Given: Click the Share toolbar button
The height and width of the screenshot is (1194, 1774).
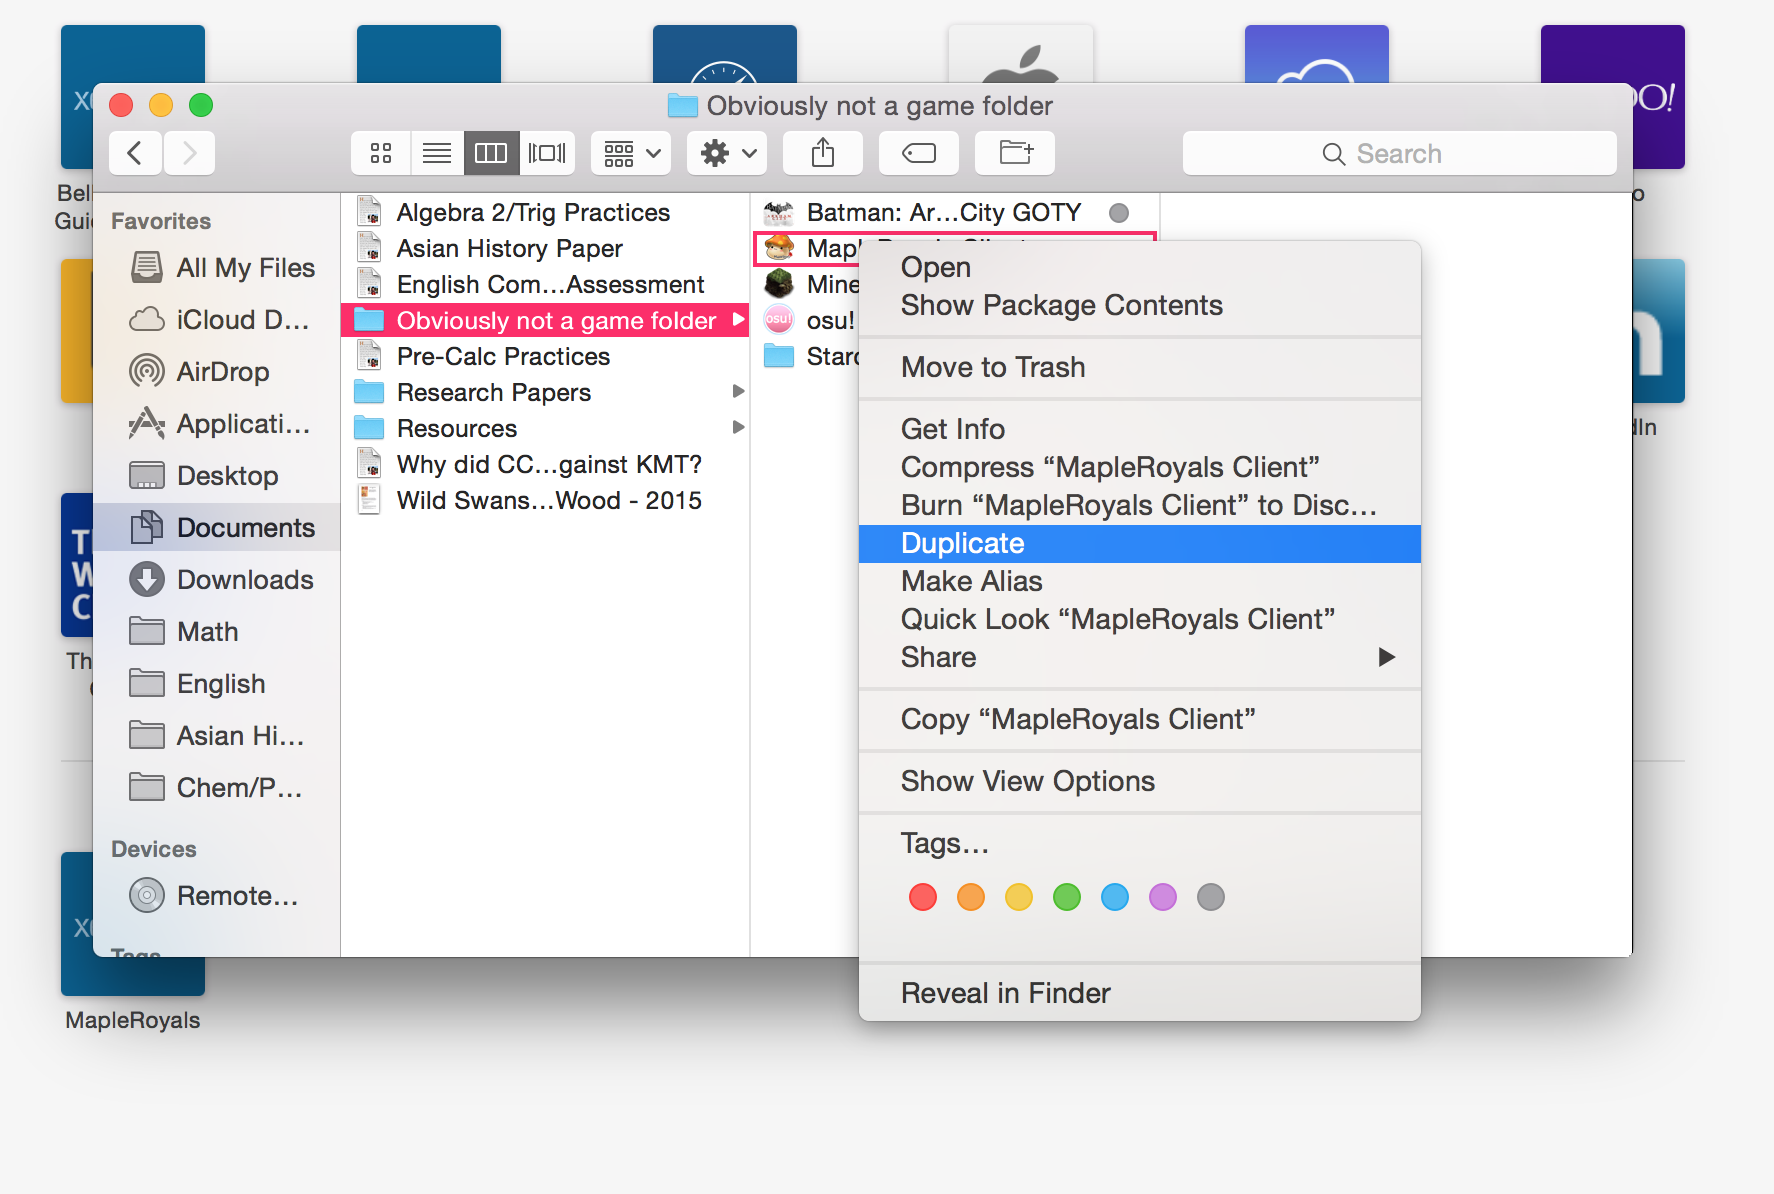Looking at the screenshot, I should (823, 153).
